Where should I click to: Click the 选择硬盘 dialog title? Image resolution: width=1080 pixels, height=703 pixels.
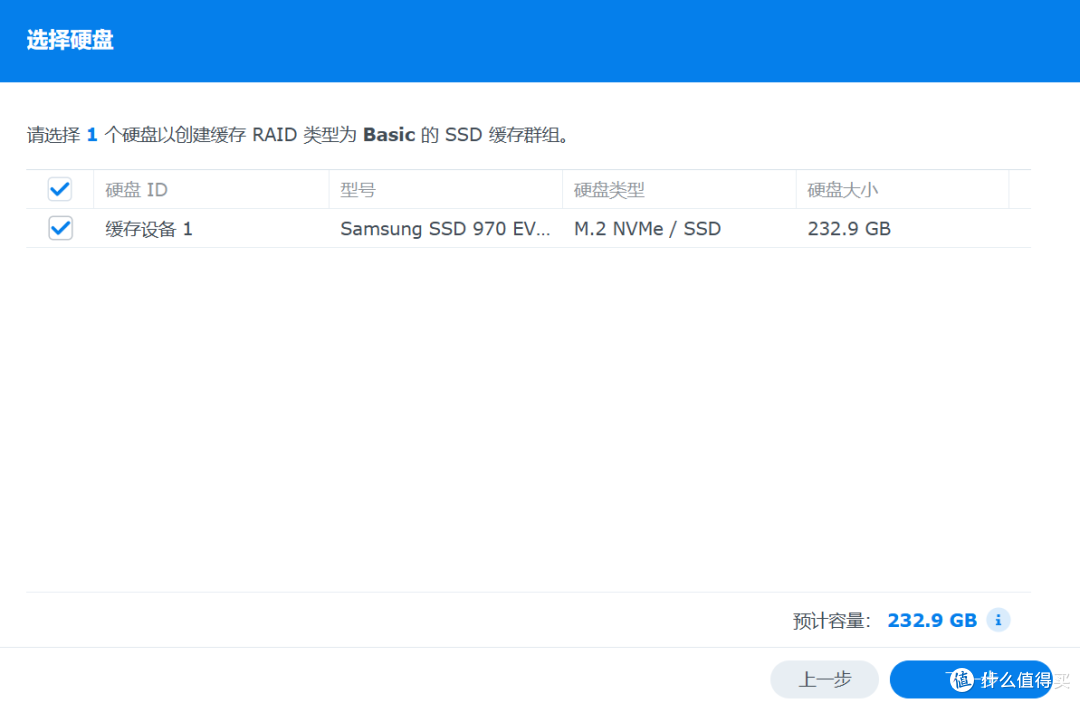tap(69, 40)
